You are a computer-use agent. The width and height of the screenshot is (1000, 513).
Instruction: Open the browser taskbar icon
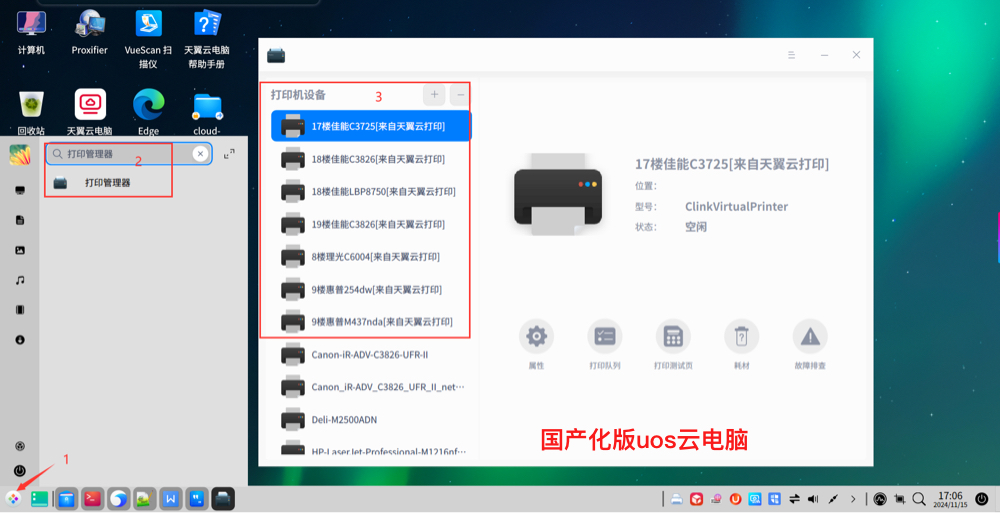pos(119,498)
